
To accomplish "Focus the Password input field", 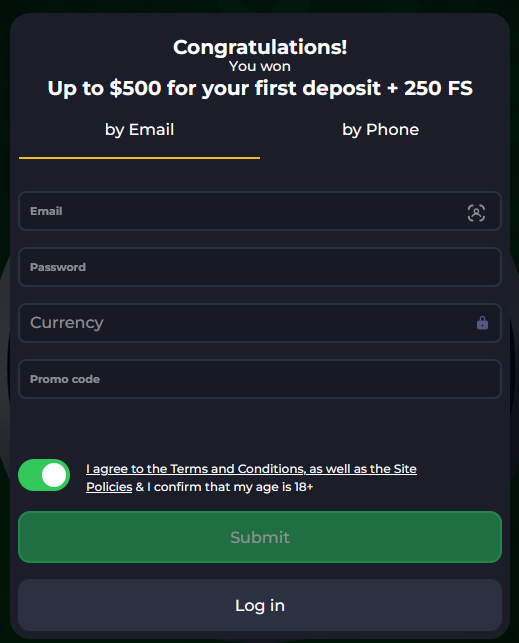I will click(260, 267).
